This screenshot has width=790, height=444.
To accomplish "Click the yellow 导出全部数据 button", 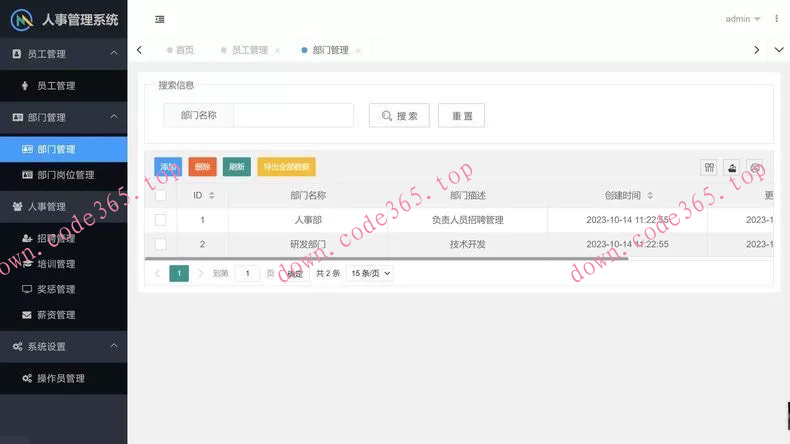I will point(287,167).
